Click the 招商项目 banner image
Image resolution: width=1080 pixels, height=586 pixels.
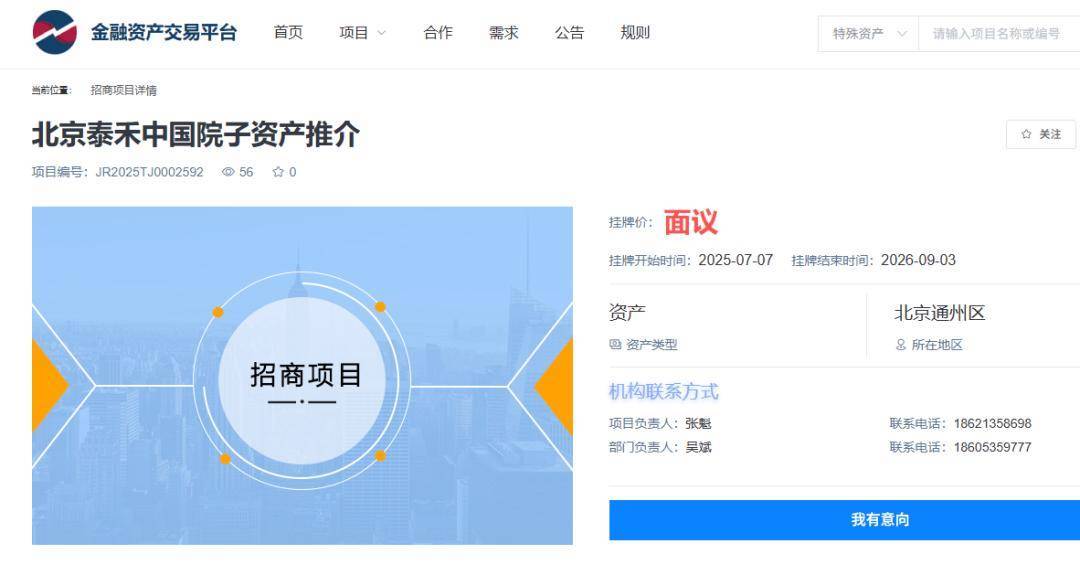(x=302, y=375)
